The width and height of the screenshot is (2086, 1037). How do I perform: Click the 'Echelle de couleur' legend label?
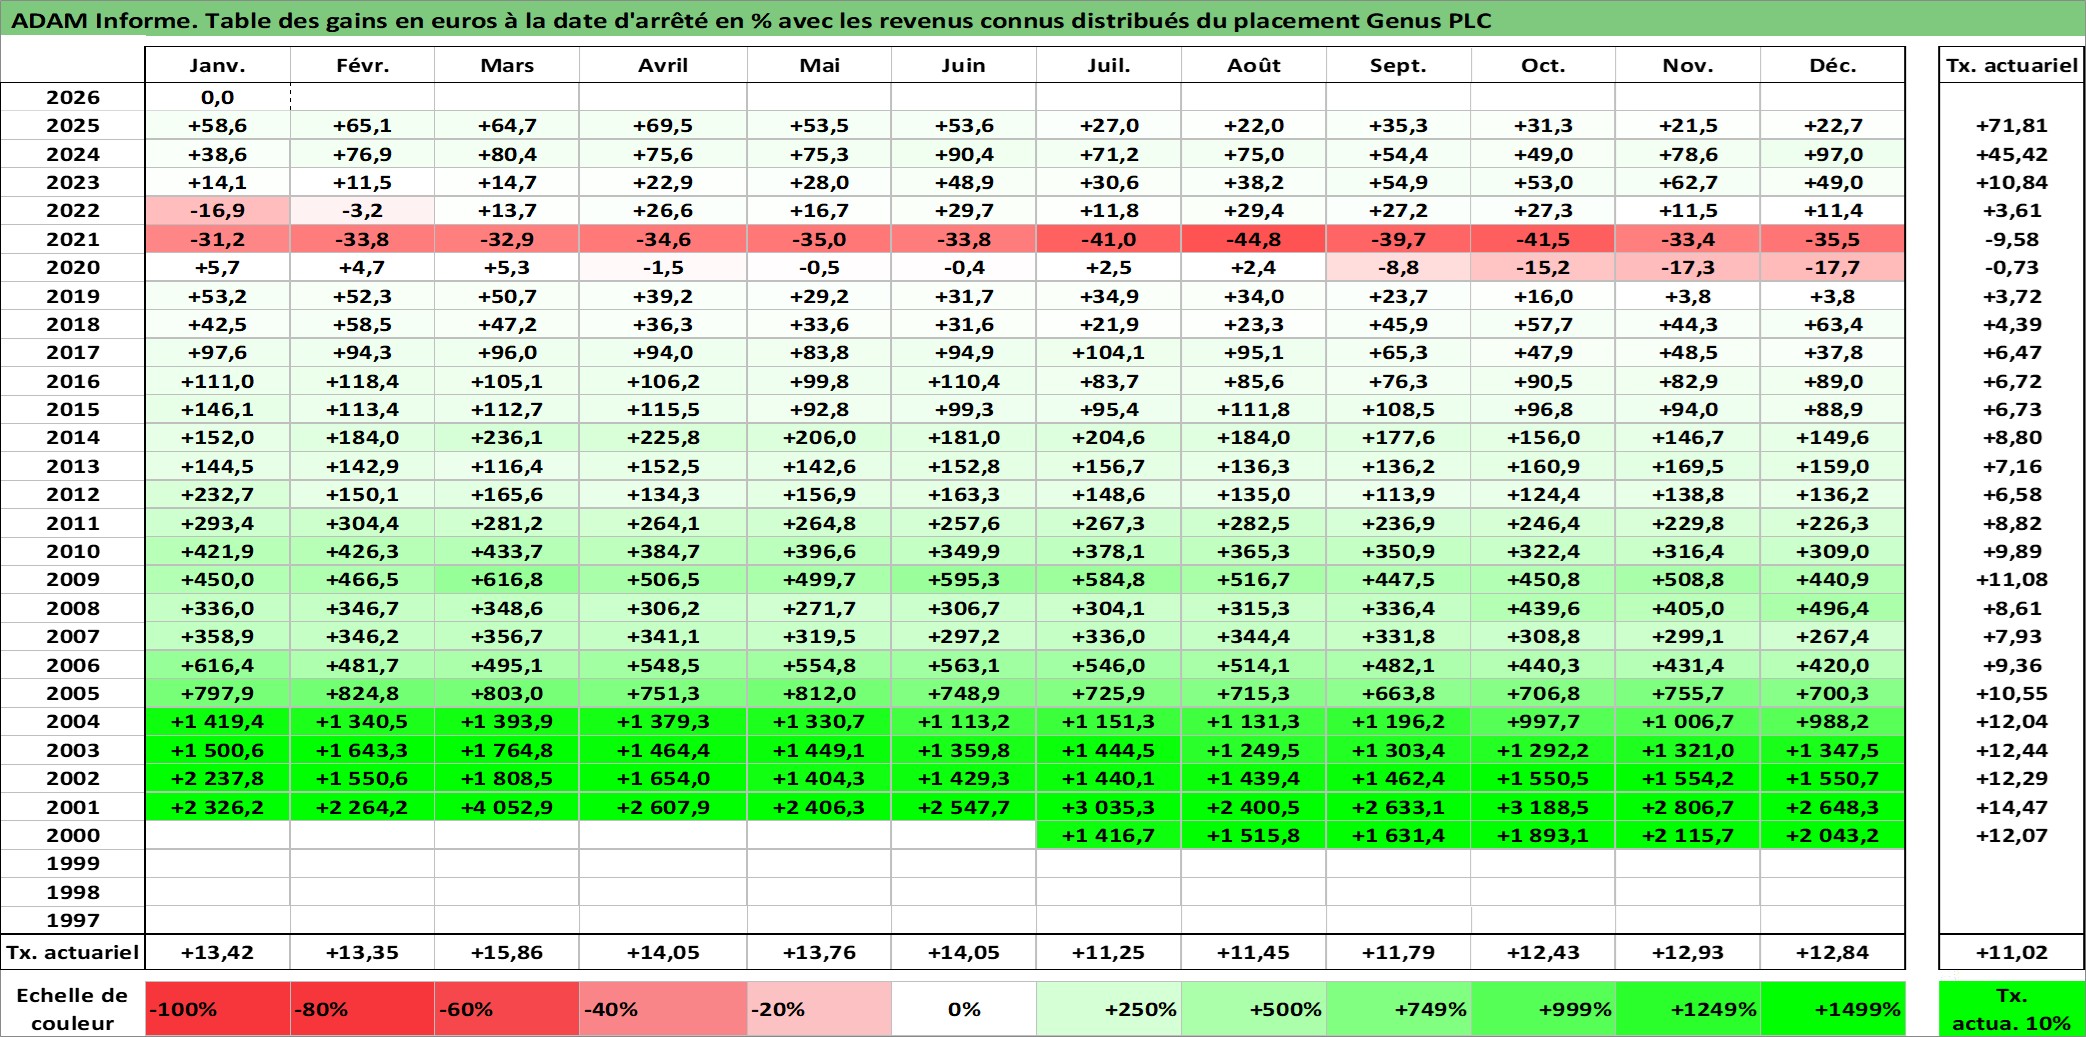click(x=73, y=1009)
